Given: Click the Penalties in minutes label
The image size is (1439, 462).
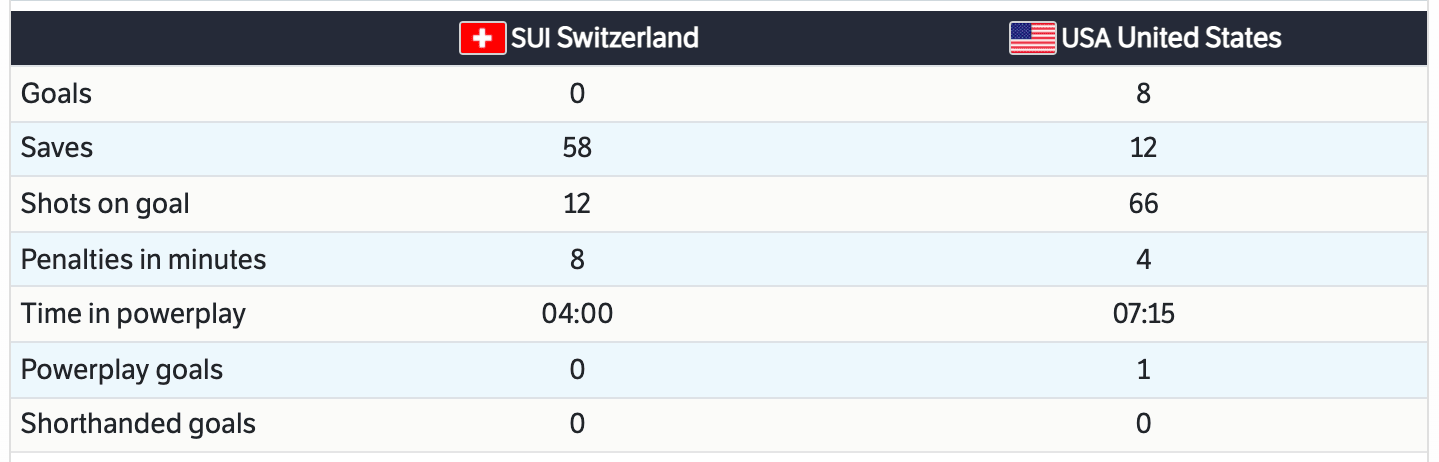Looking at the screenshot, I should point(143,260).
